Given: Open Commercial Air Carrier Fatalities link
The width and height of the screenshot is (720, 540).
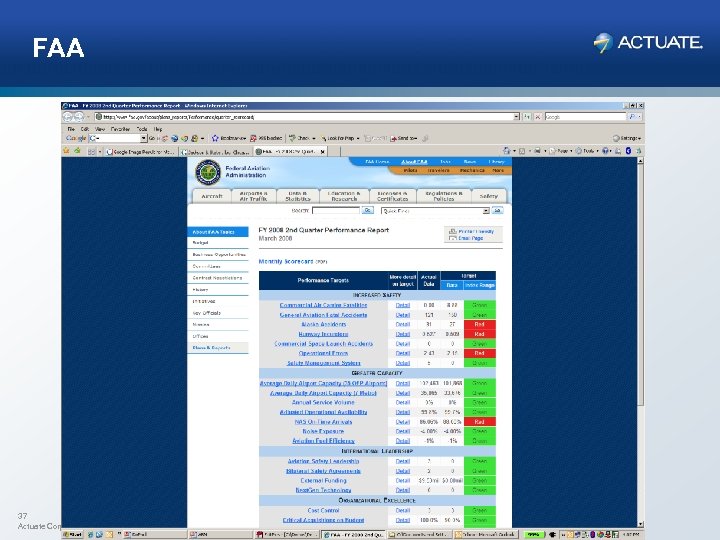Looking at the screenshot, I should click(323, 305).
